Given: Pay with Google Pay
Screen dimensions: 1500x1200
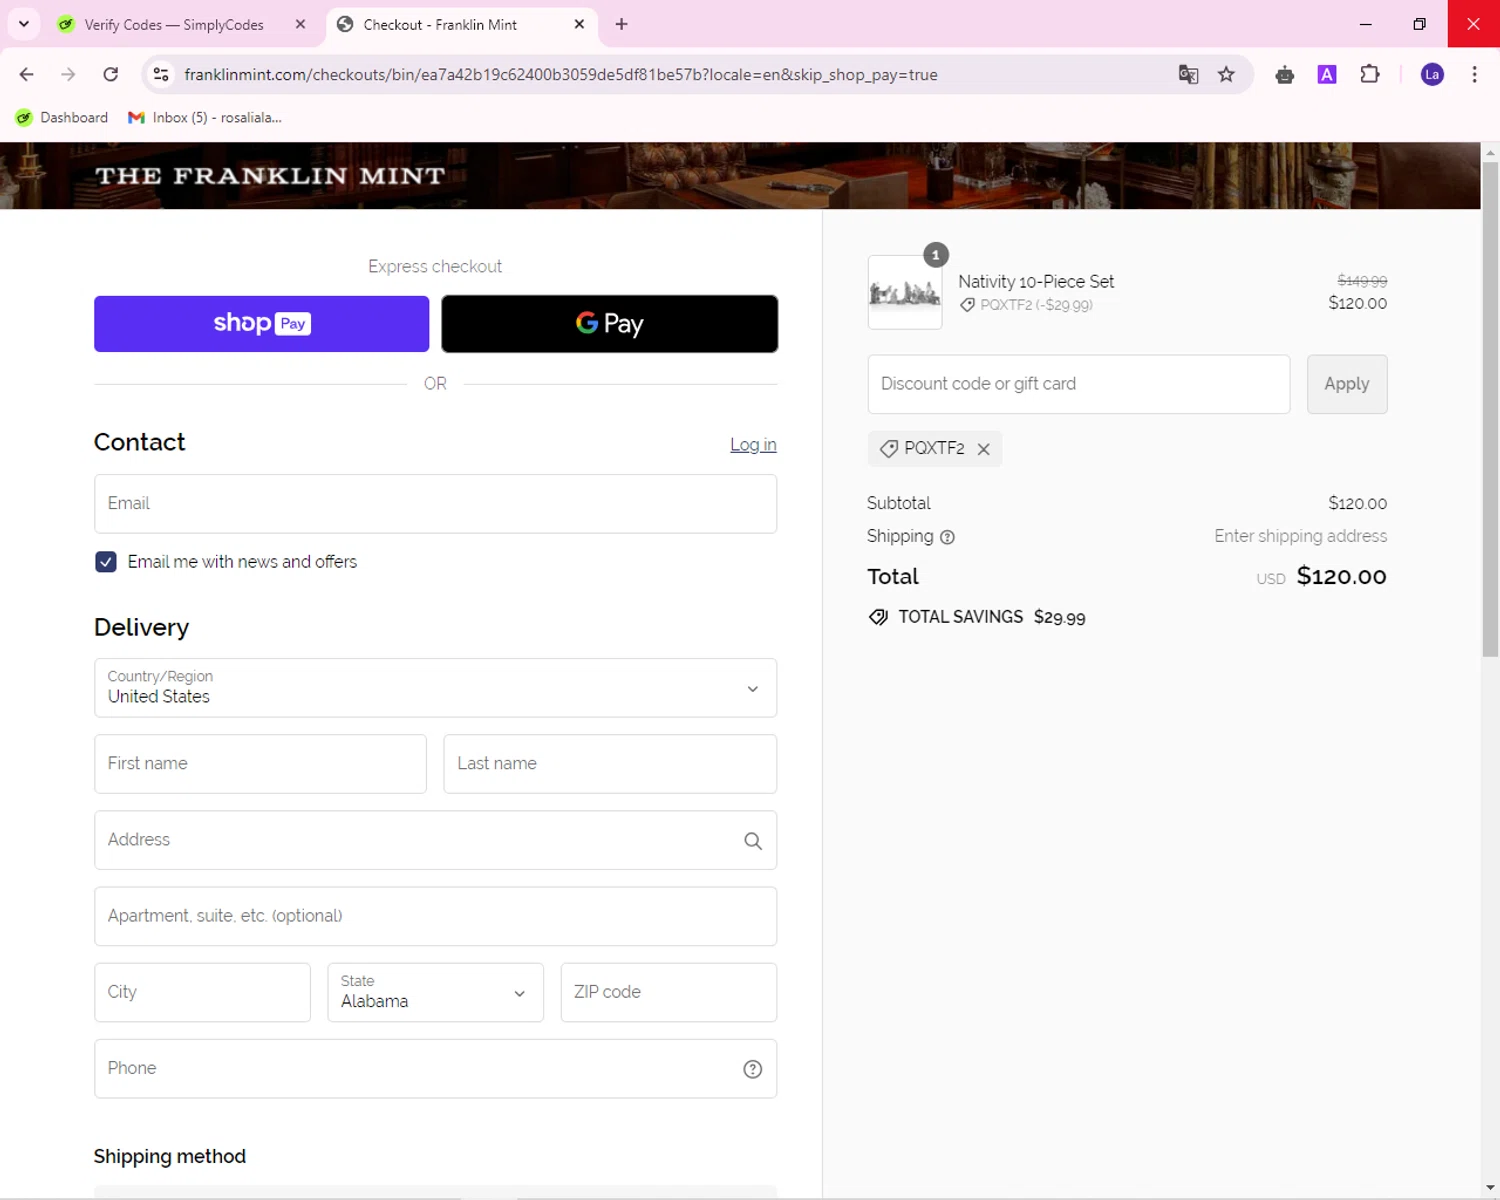Looking at the screenshot, I should tap(610, 324).
